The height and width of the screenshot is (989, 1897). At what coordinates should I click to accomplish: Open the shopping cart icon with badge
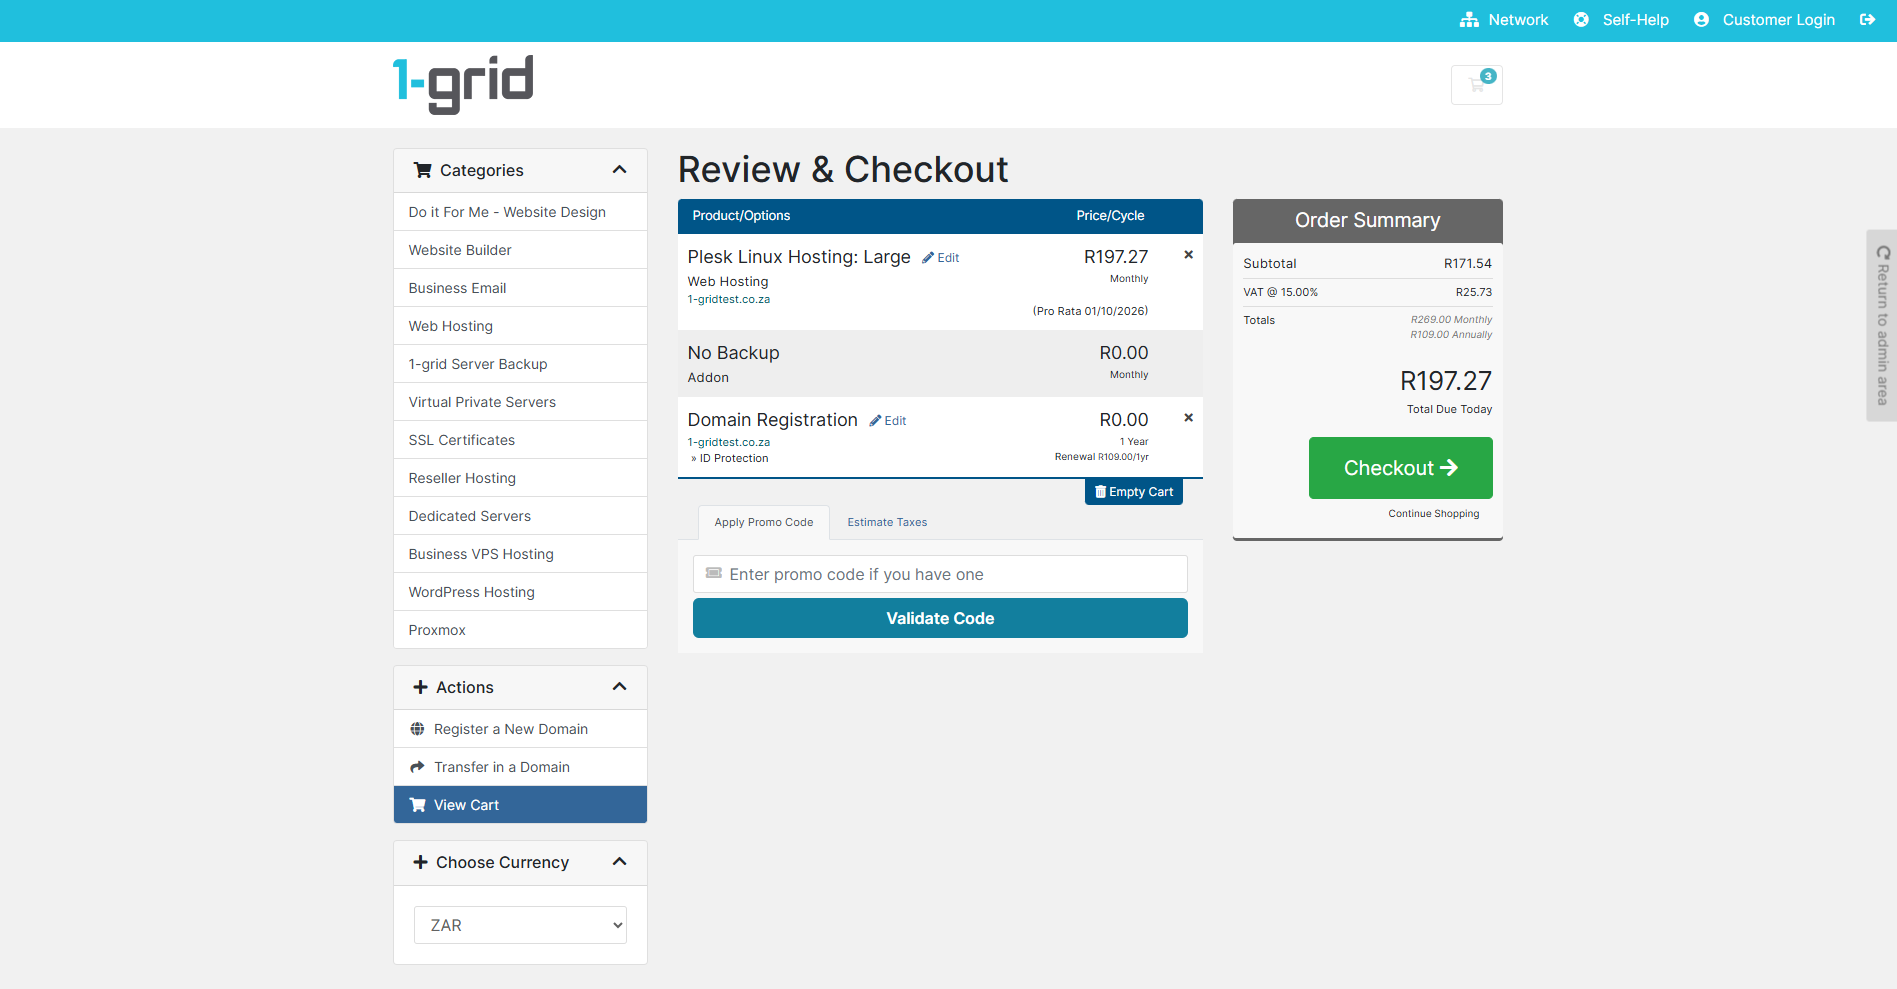coord(1476,85)
